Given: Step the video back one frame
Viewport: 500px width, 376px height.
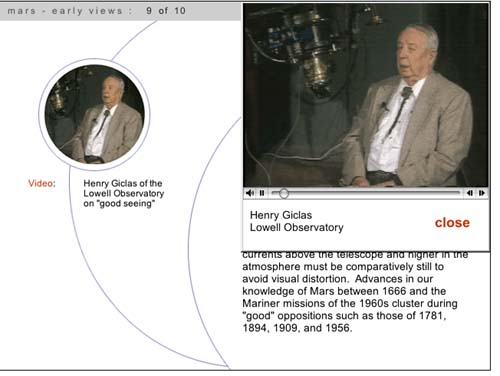Looking at the screenshot, I should 470,193.
